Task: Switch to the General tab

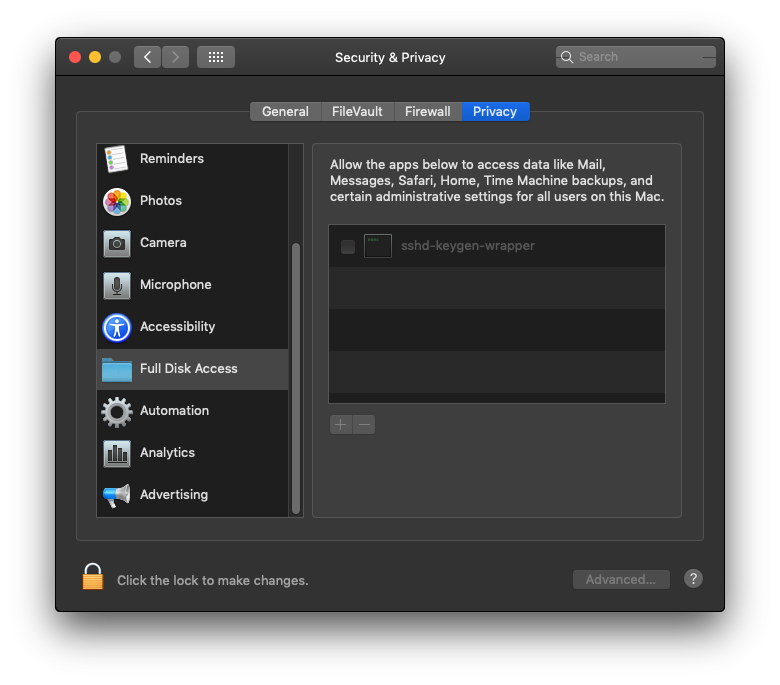Action: pyautogui.click(x=285, y=112)
